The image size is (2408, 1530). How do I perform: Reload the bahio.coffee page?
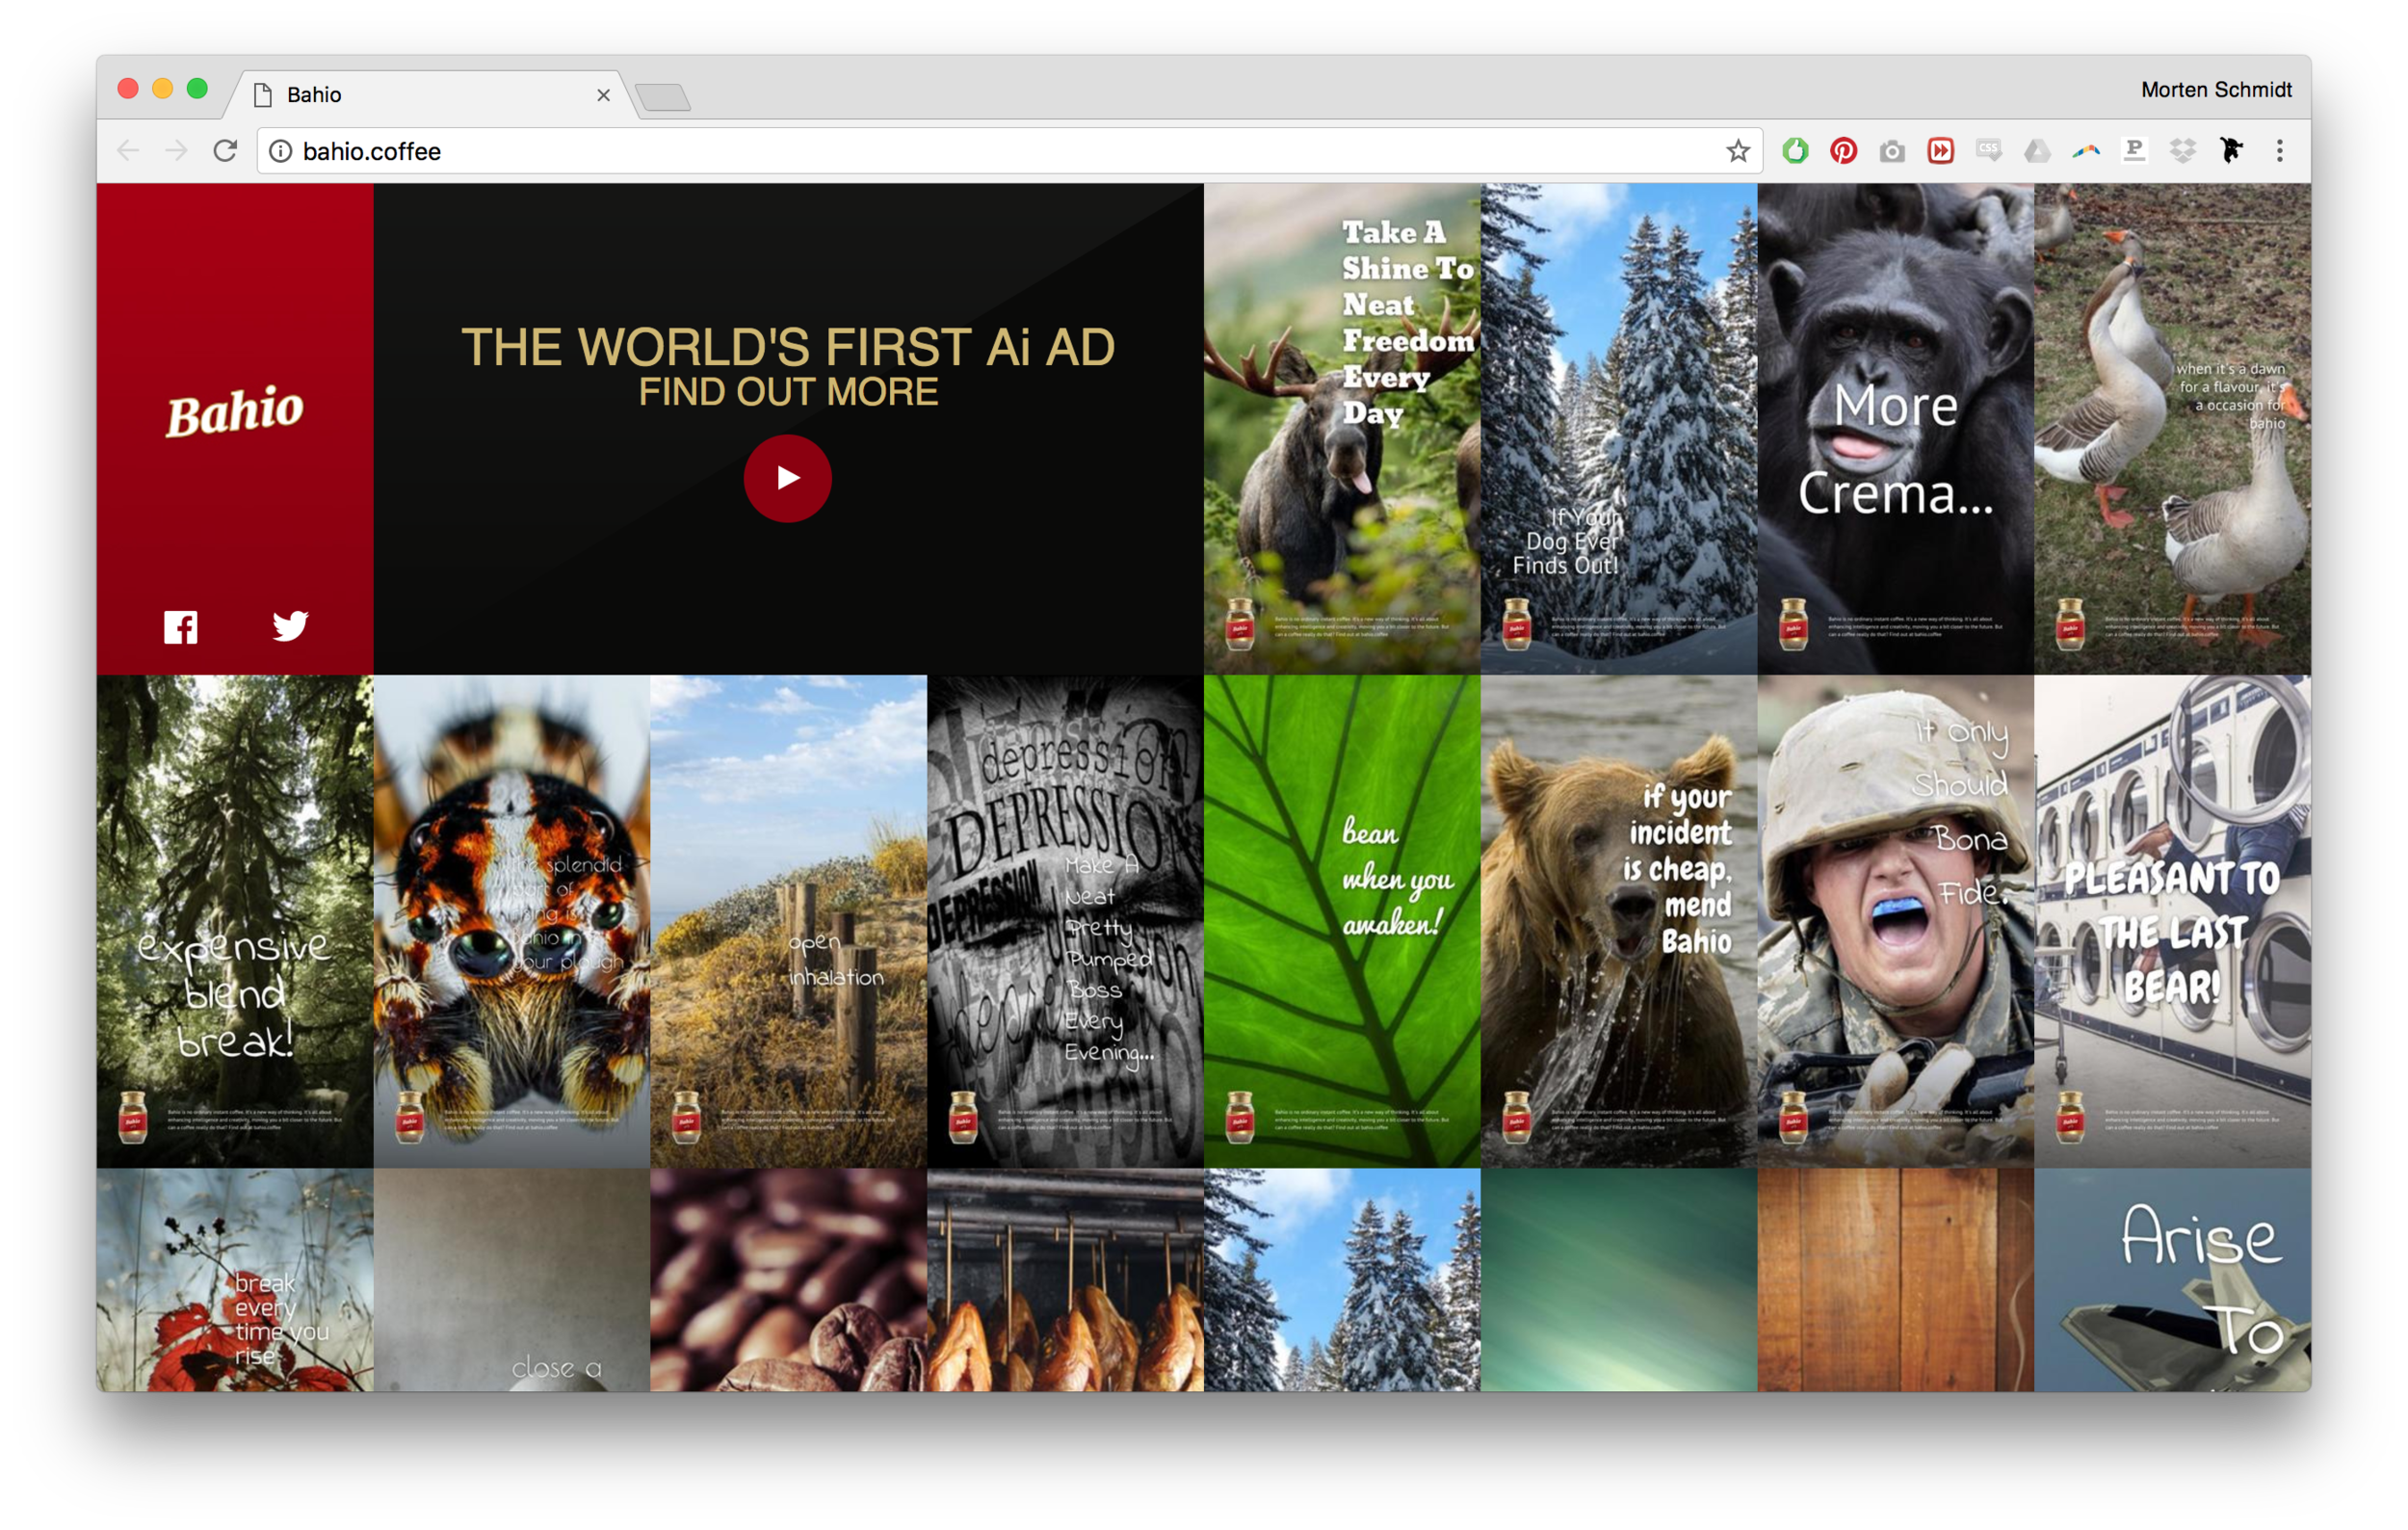point(226,151)
